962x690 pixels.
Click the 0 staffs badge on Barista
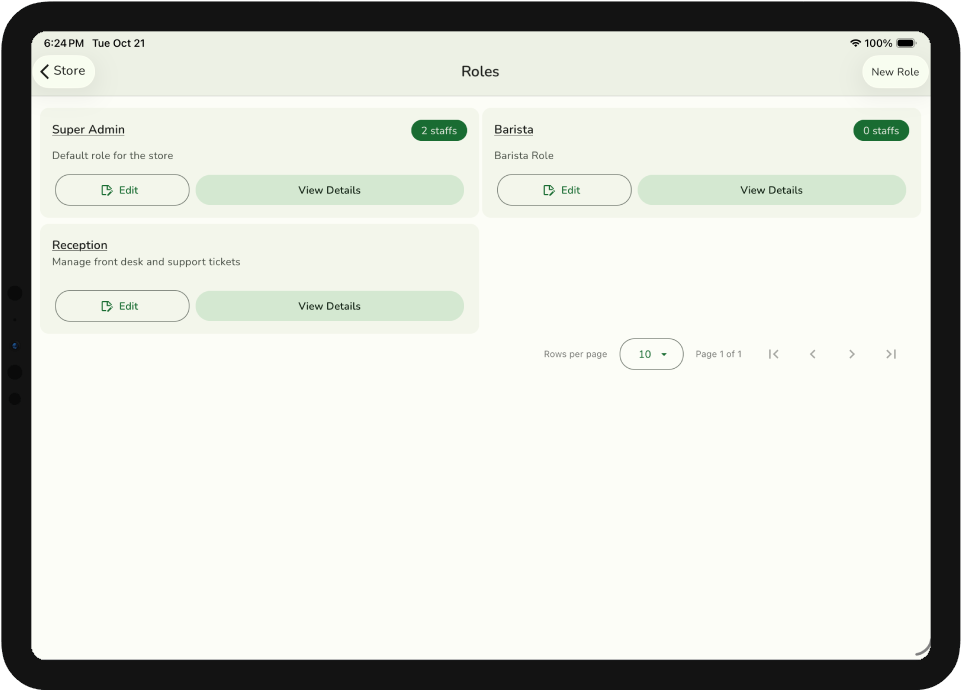pyautogui.click(x=880, y=131)
